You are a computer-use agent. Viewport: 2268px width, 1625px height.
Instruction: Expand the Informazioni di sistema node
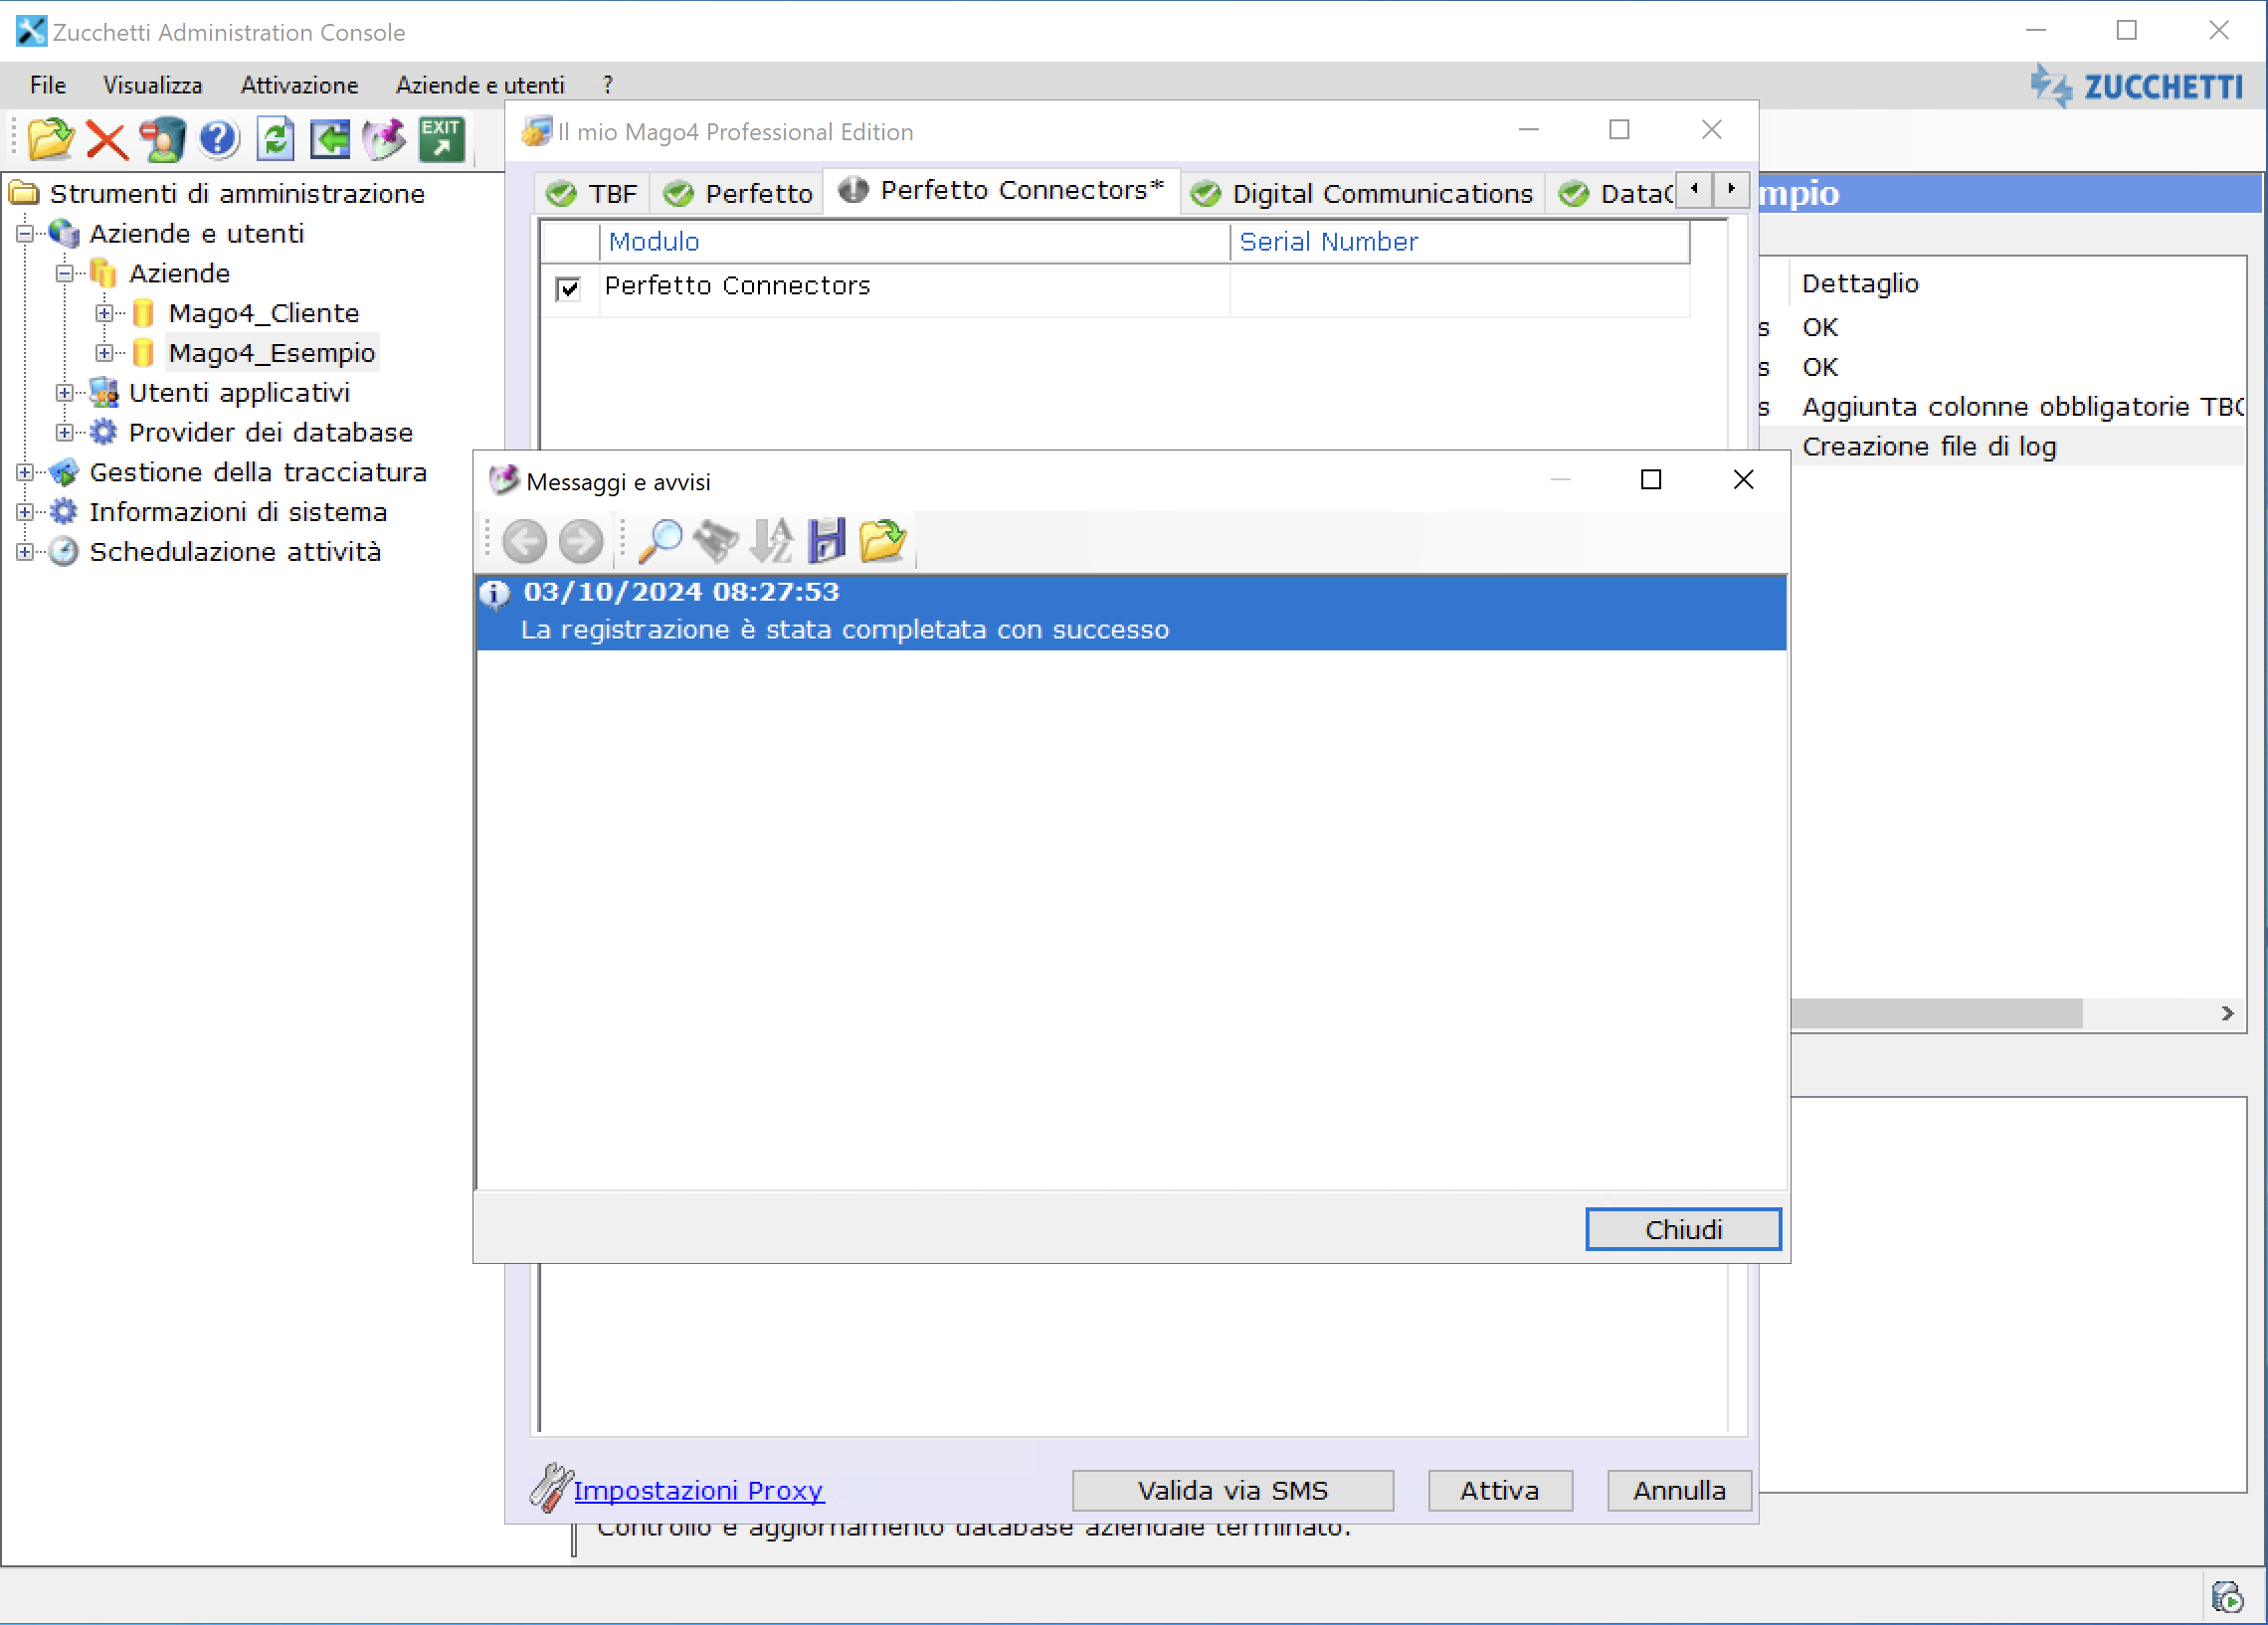click(25, 512)
